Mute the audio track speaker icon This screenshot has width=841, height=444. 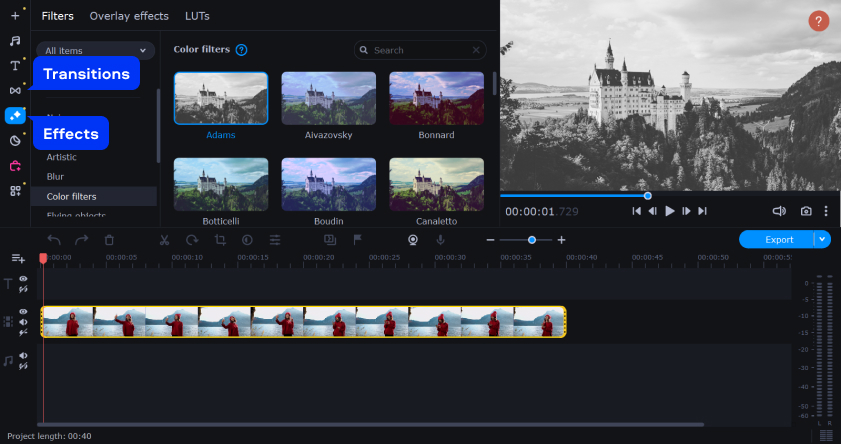coord(23,355)
